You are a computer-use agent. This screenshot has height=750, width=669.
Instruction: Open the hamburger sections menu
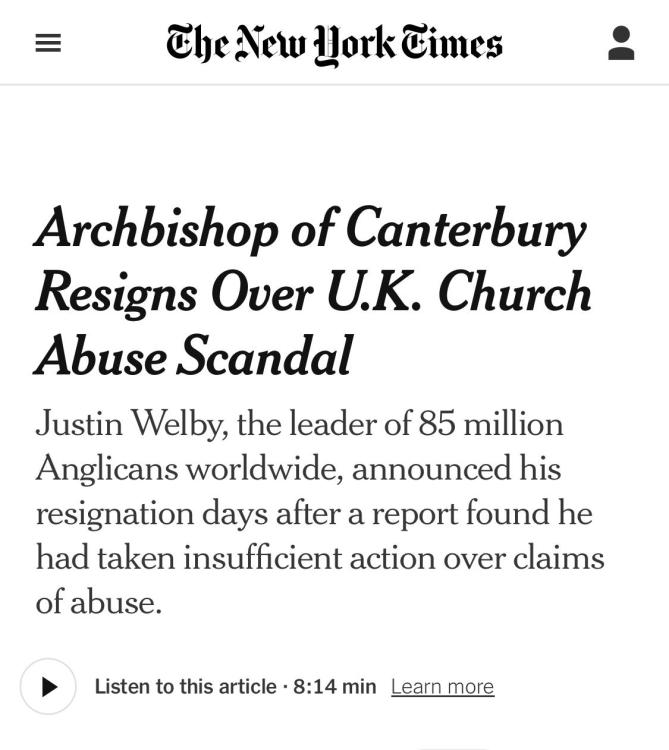tap(48, 43)
